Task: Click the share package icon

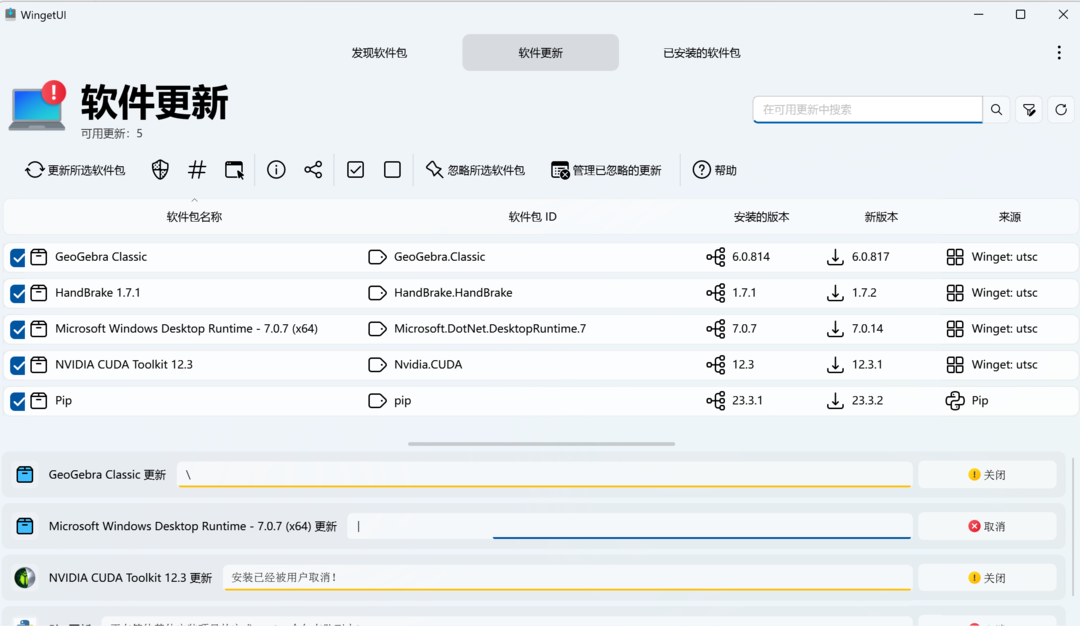Action: click(313, 169)
